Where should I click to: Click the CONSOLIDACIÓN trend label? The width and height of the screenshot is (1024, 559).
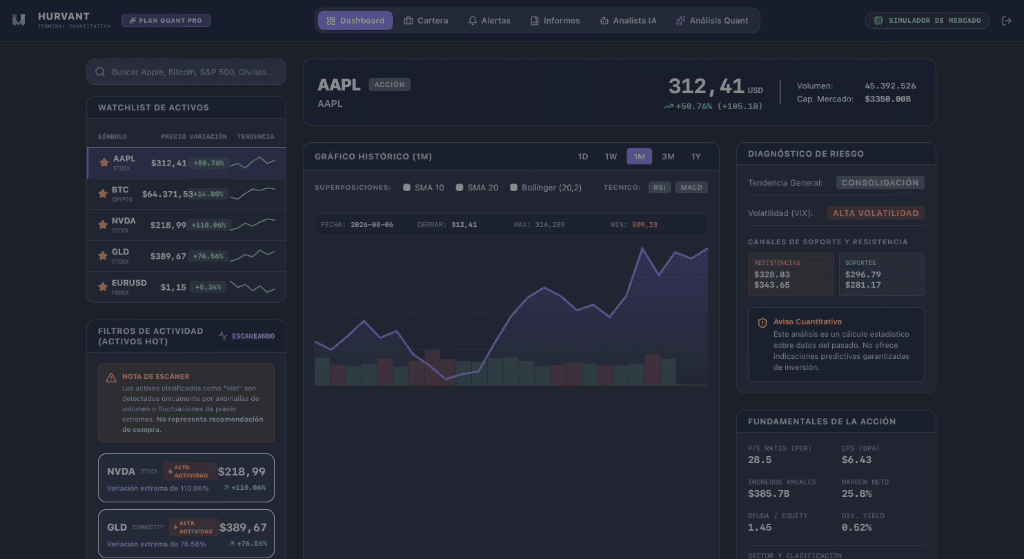point(880,183)
